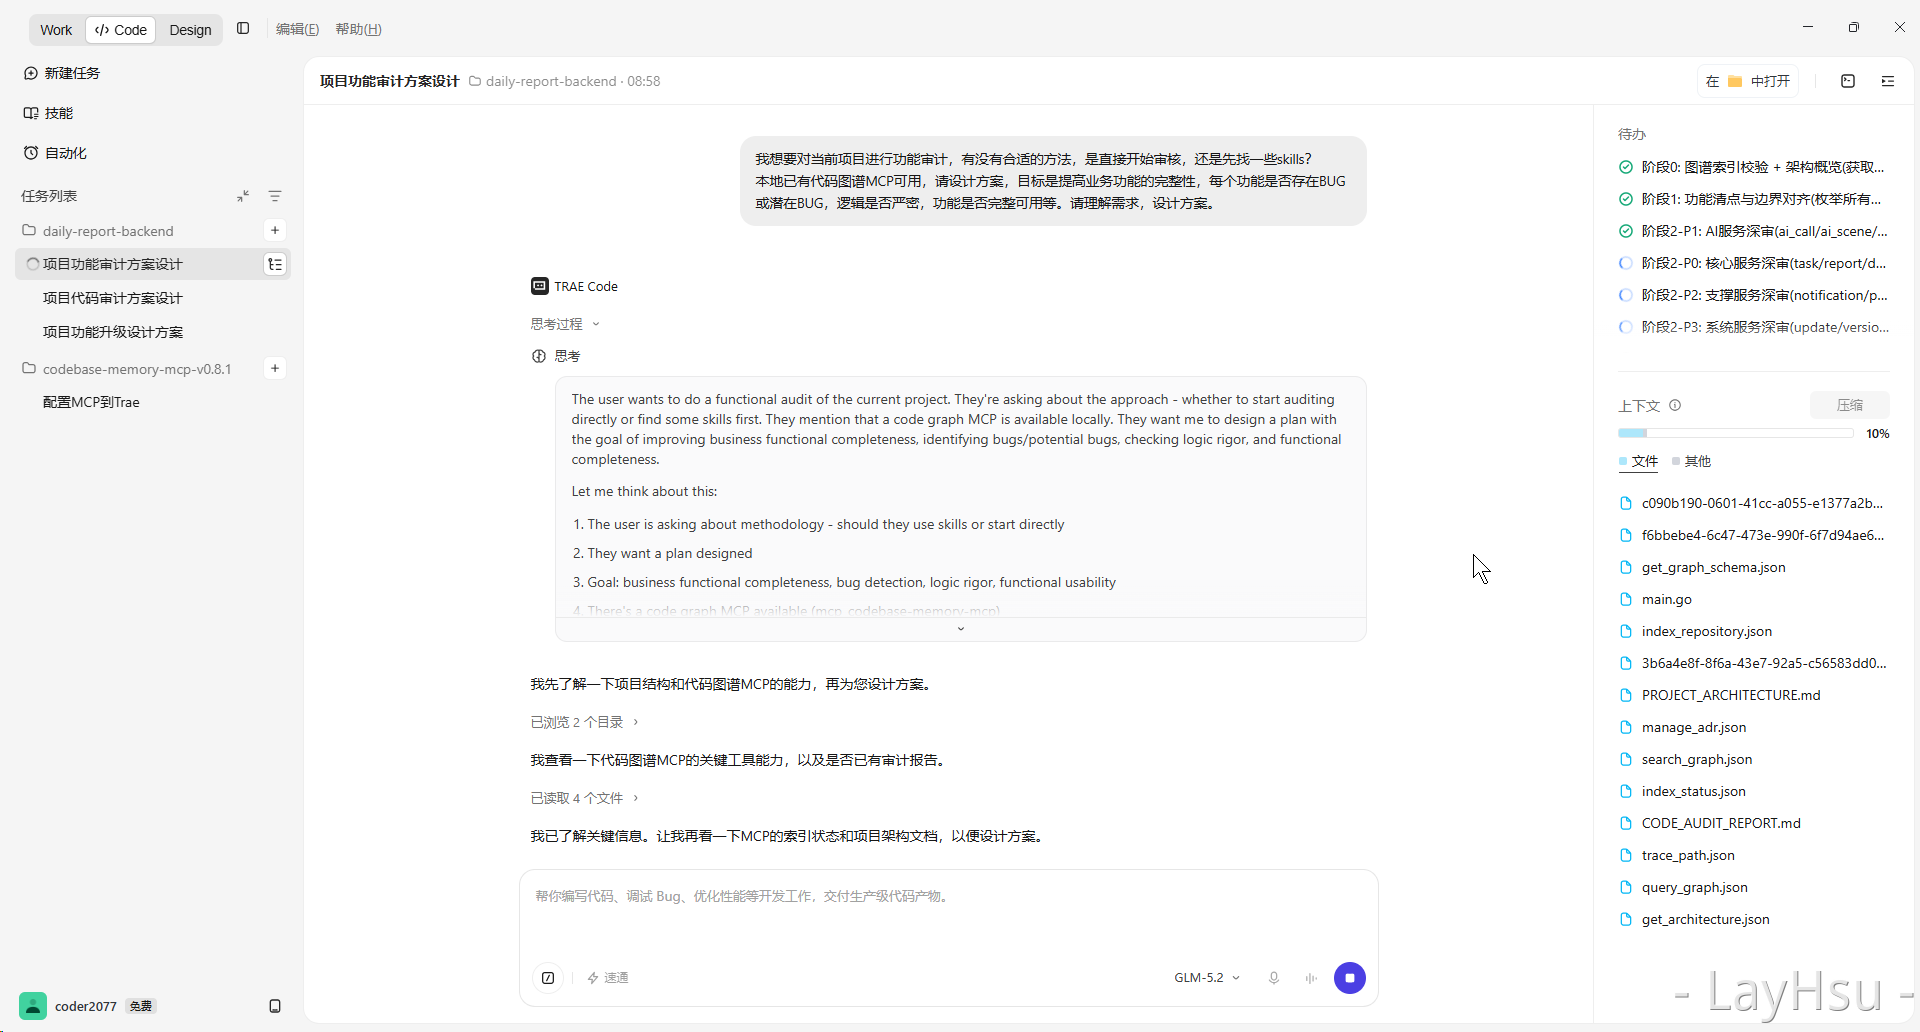Toggle status of 阶段2-P1 todo item

1626,231
